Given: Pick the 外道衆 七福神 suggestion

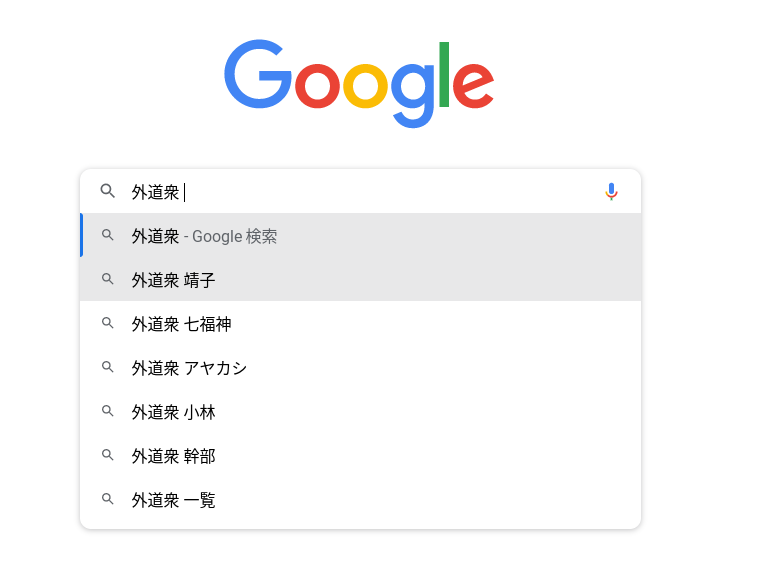Looking at the screenshot, I should tap(181, 324).
